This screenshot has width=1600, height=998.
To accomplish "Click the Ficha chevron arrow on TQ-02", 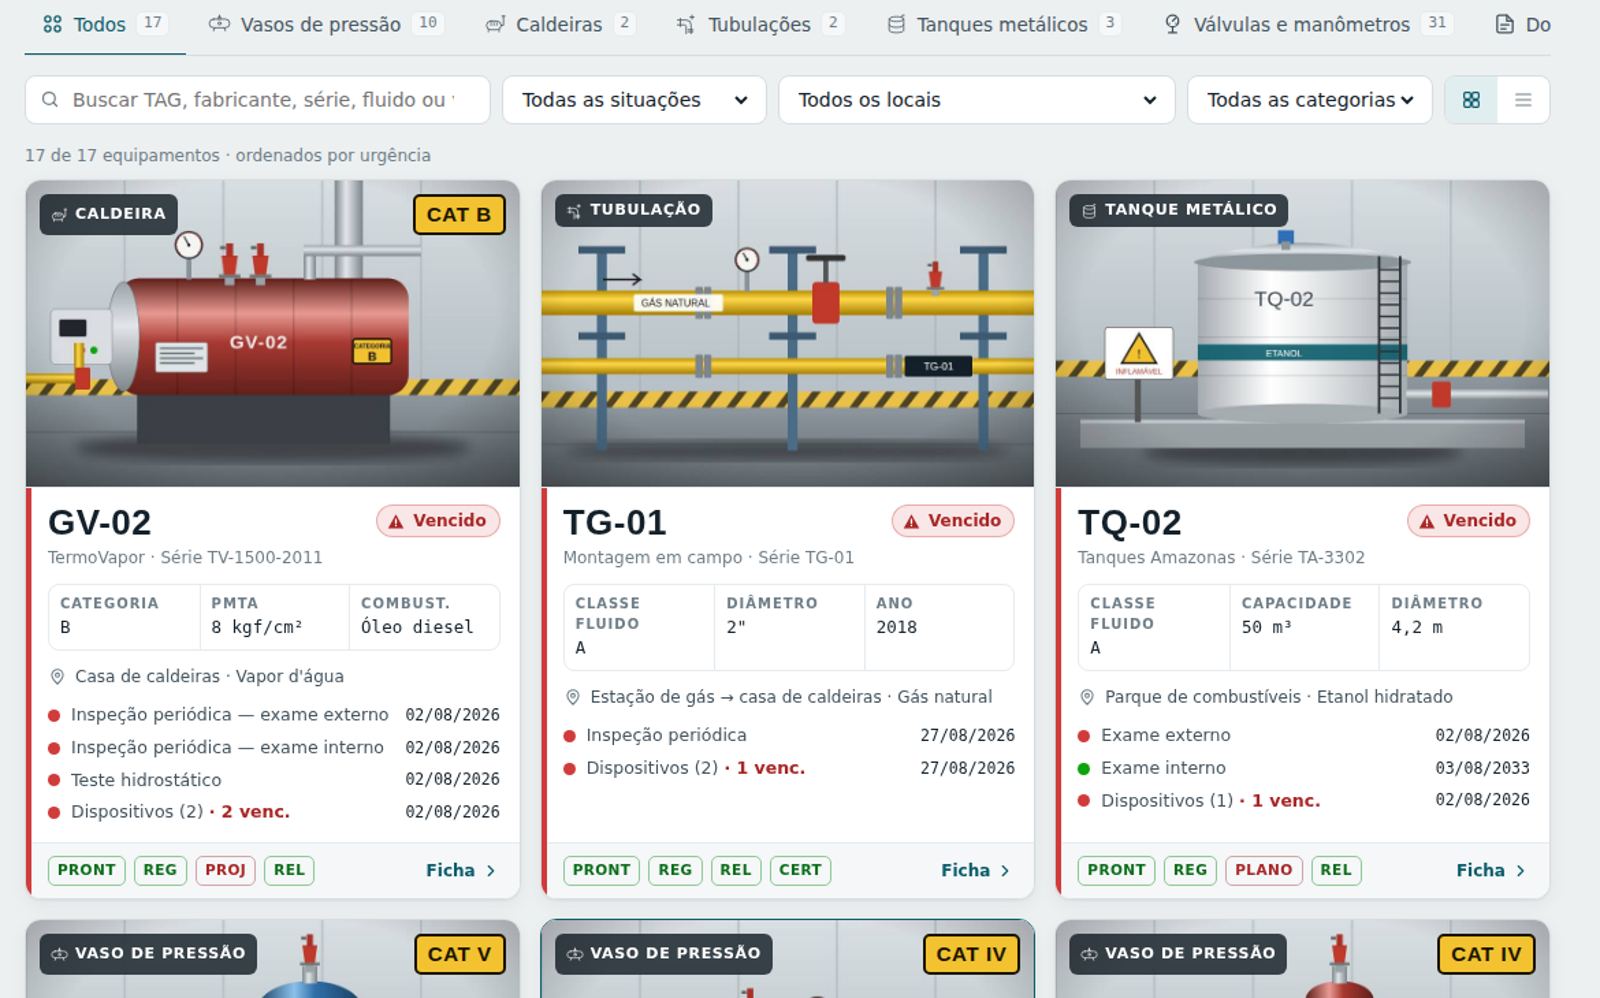I will click(x=1521, y=871).
